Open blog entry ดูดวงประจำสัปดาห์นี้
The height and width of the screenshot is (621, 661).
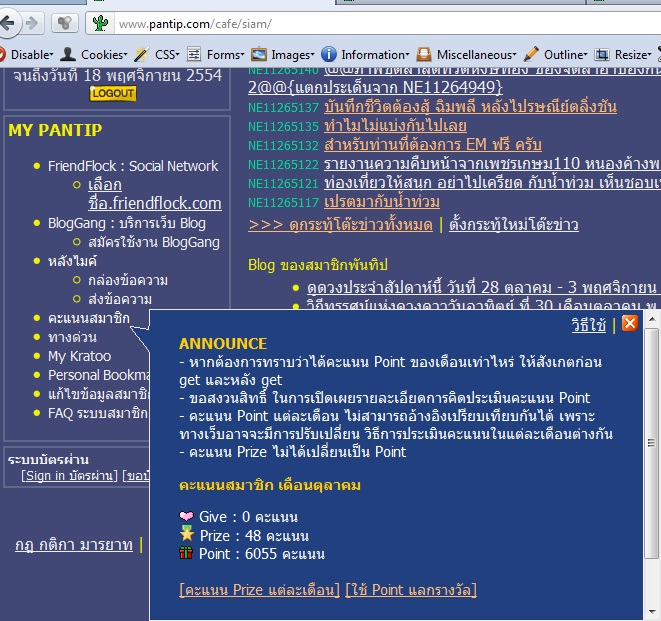482,288
